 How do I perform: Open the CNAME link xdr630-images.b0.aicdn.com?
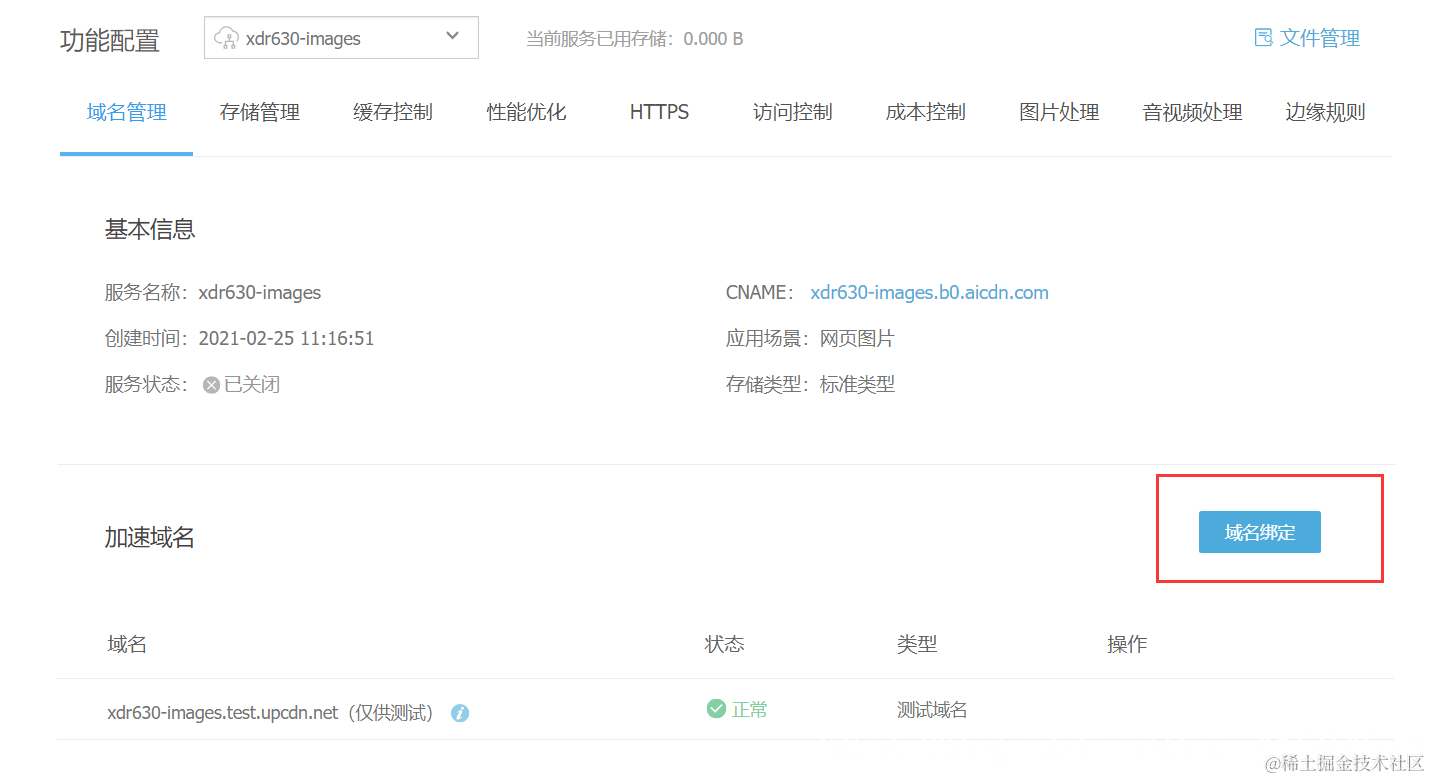click(929, 293)
